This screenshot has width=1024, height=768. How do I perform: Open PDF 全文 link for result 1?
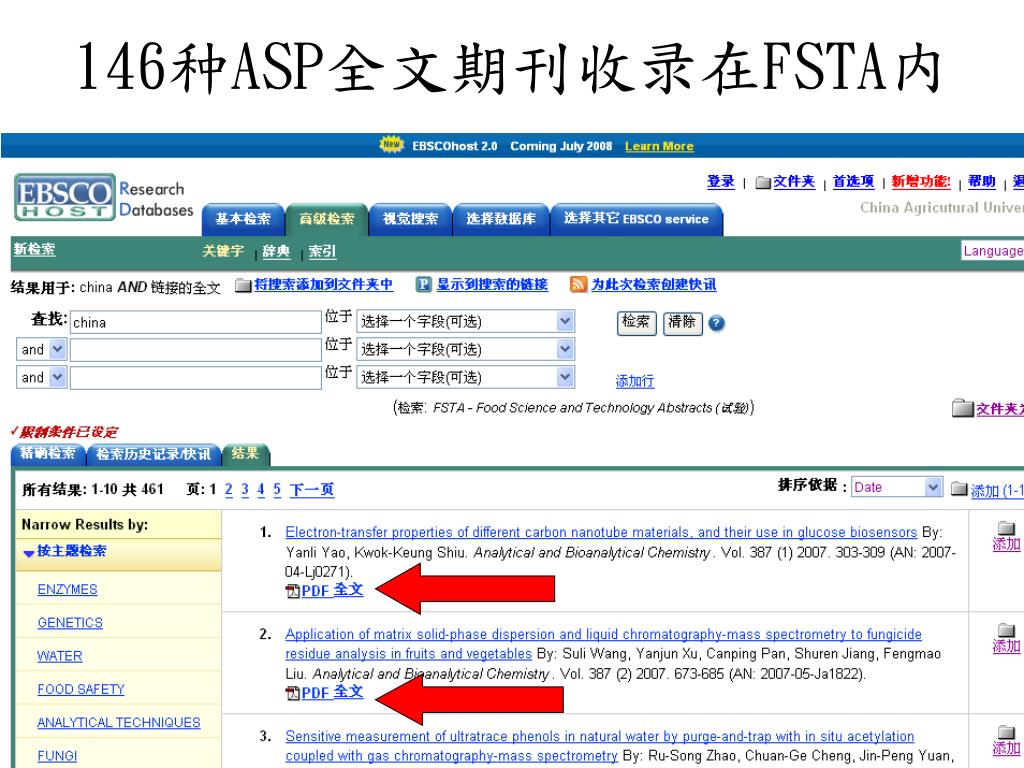click(332, 590)
